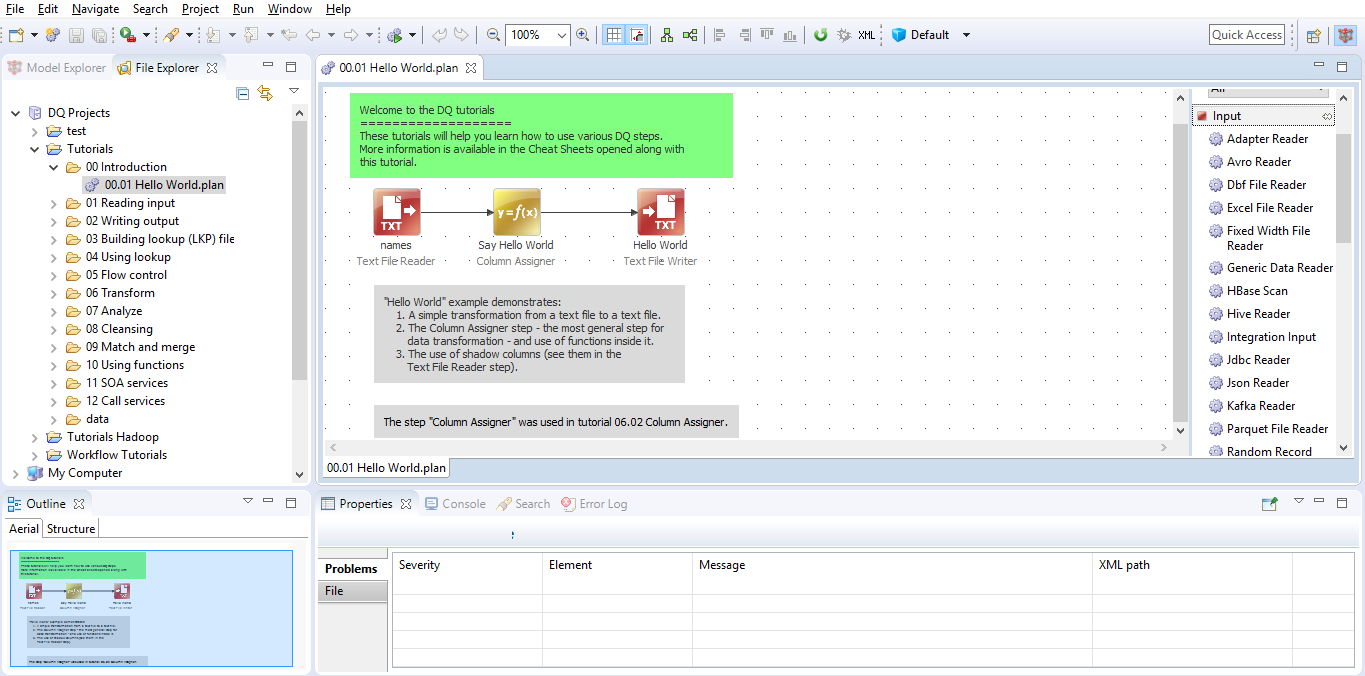Open the File Explorer view menu arrow
This screenshot has height=676, width=1365.
point(294,91)
